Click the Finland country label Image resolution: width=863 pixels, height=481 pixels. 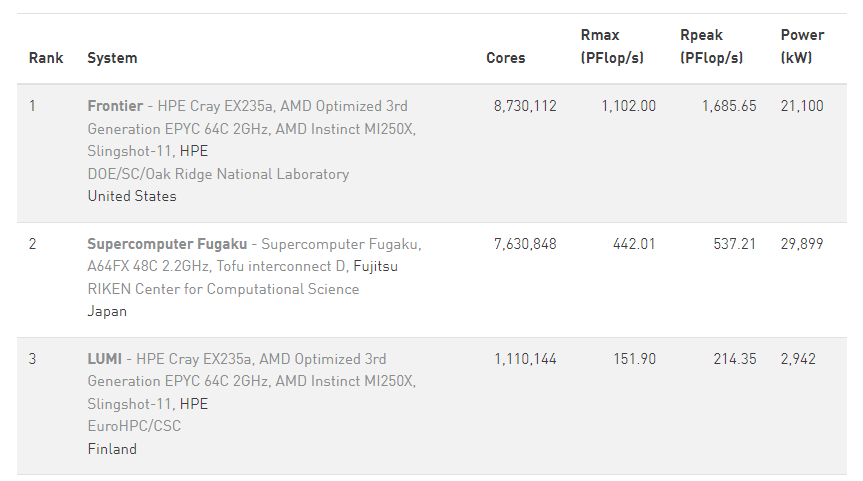(x=112, y=449)
